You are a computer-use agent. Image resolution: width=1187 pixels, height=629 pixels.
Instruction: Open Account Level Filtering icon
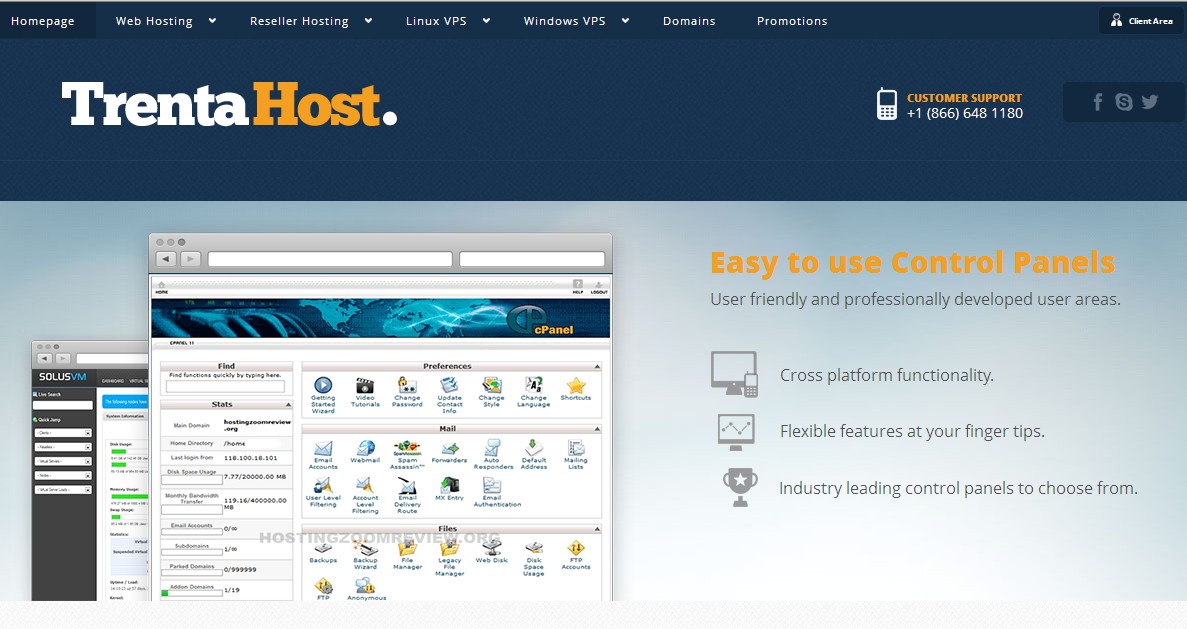click(365, 485)
